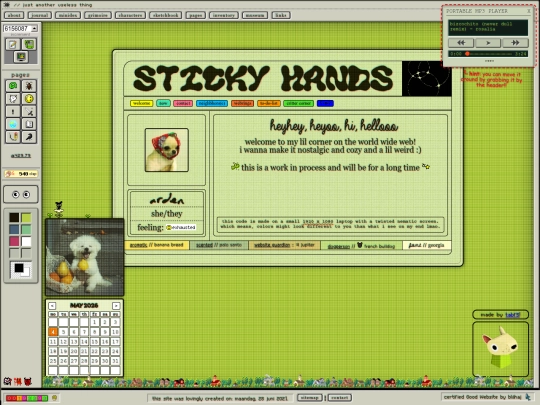This screenshot has width=540, height=405.
Task: Open the cockroach bug page icon
Action: (x=29, y=86)
